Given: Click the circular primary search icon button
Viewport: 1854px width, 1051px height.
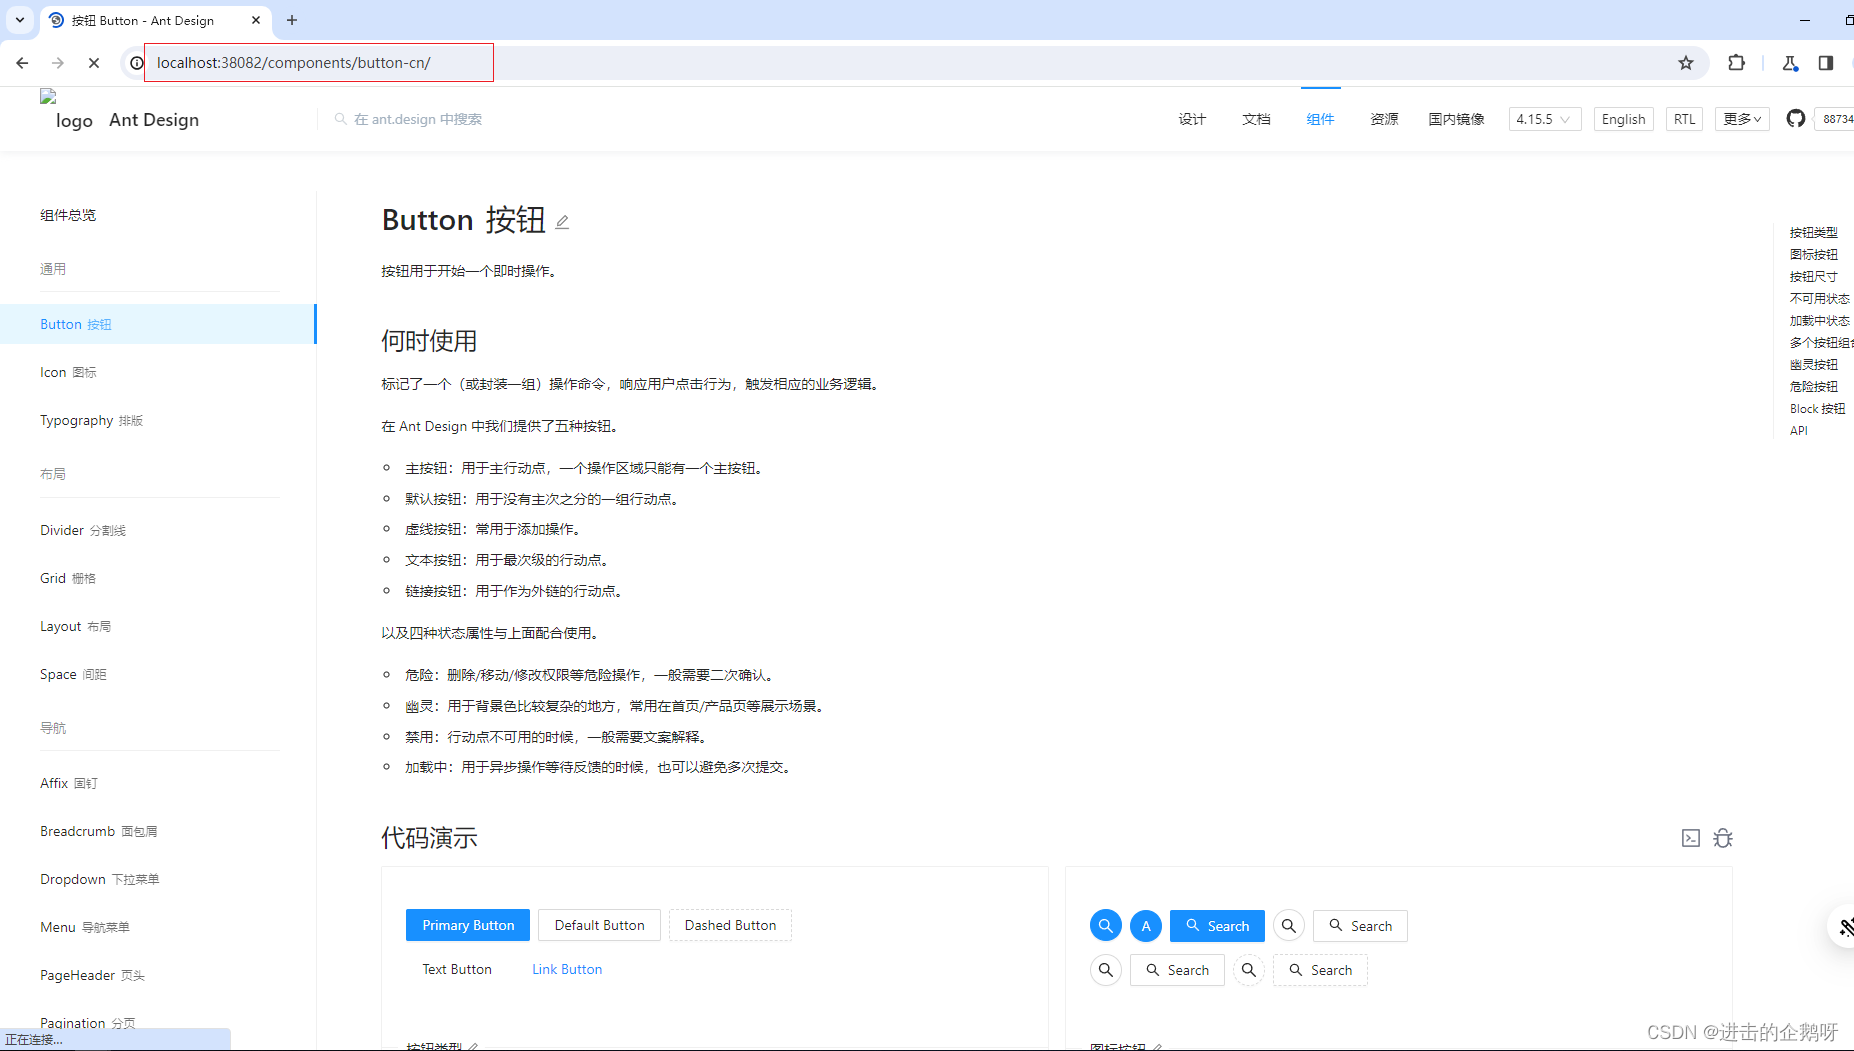Looking at the screenshot, I should pyautogui.click(x=1106, y=926).
